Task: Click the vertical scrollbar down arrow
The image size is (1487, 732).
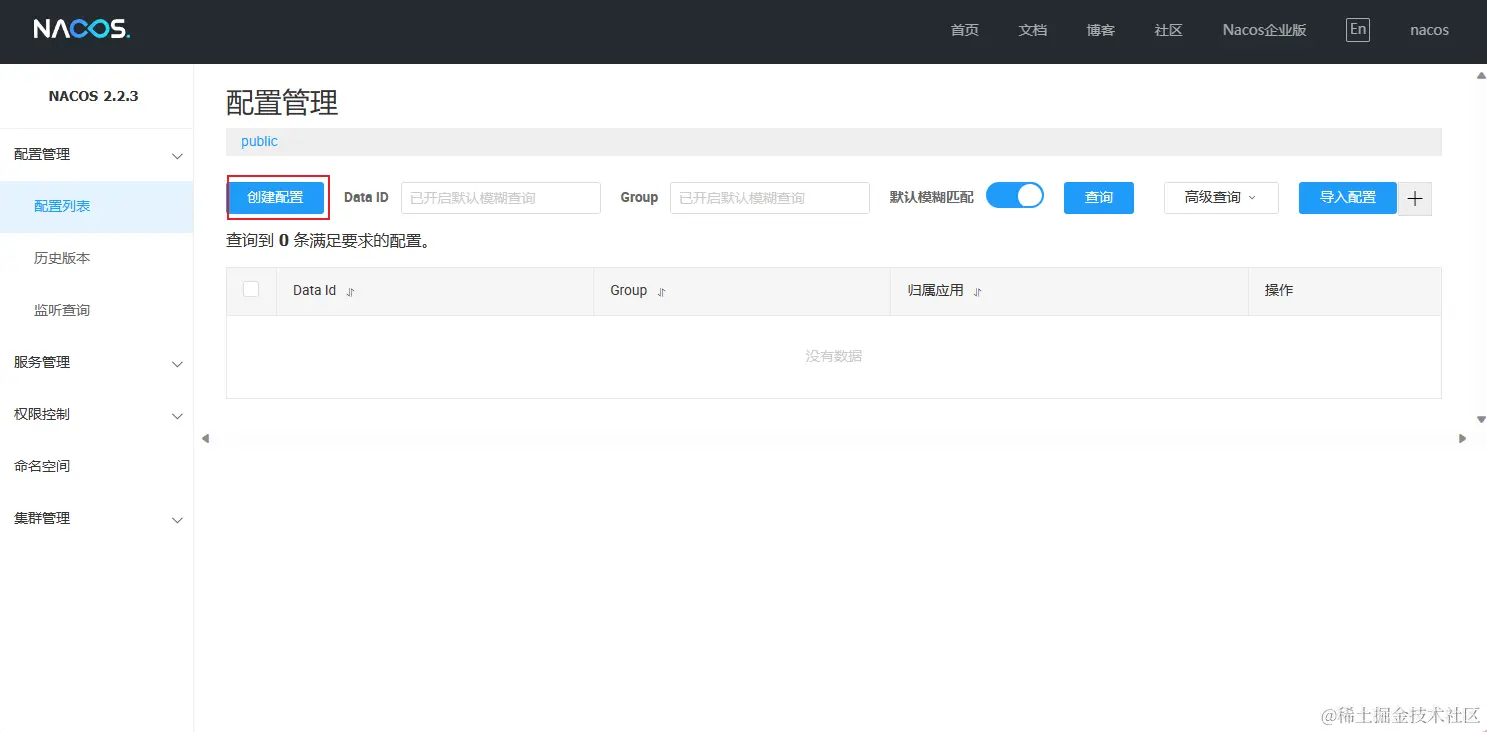Action: coord(1481,420)
